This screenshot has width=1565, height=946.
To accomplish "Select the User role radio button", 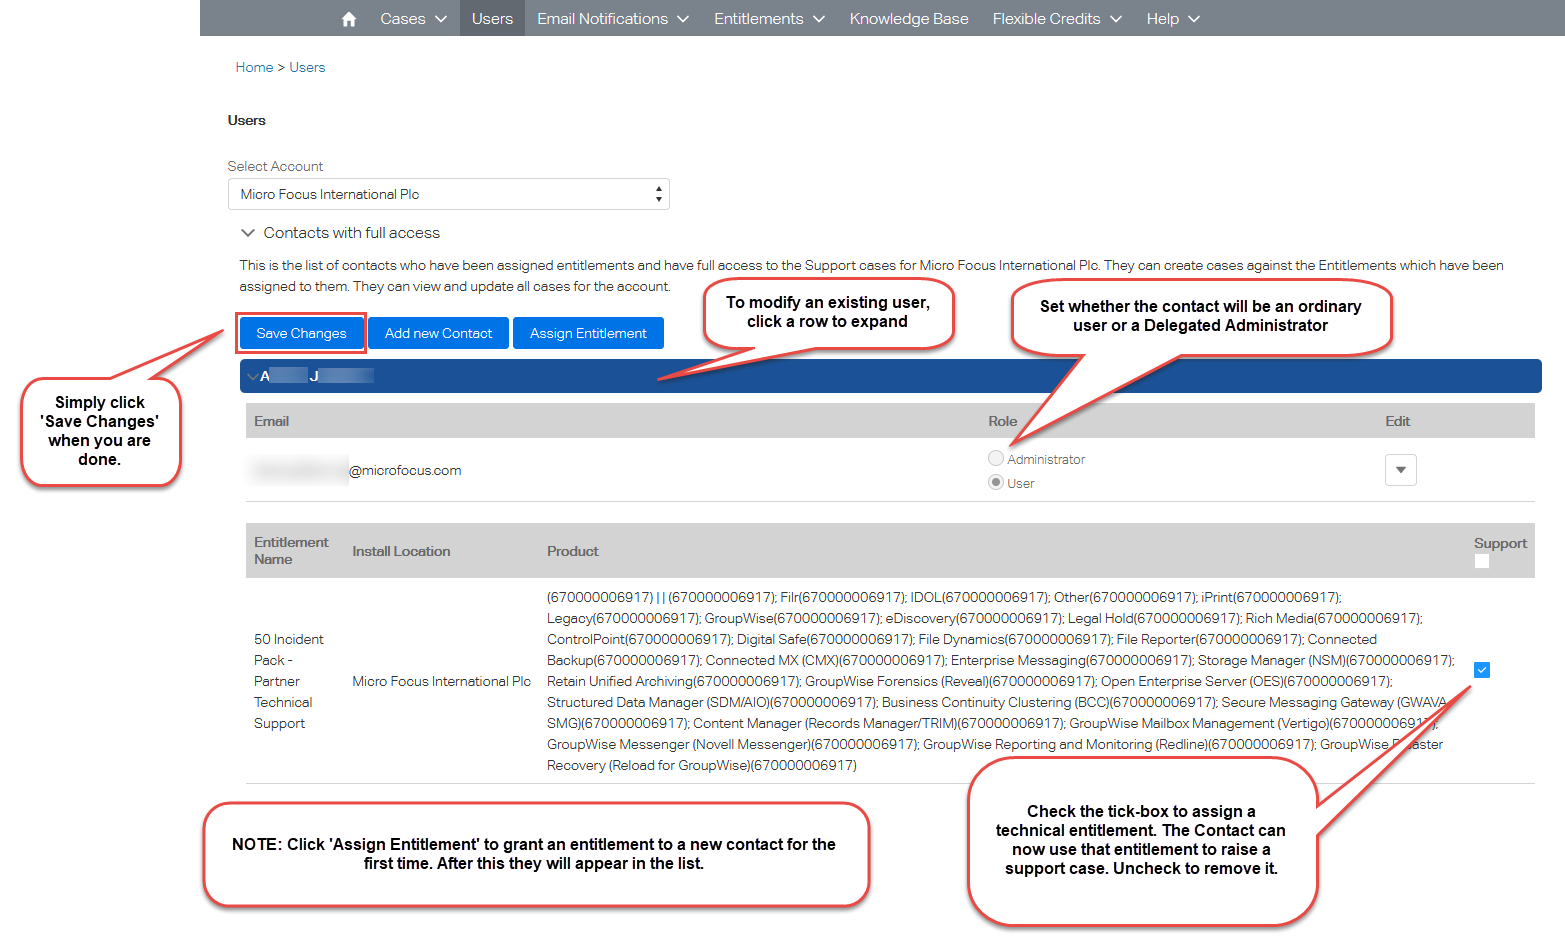I will click(996, 482).
